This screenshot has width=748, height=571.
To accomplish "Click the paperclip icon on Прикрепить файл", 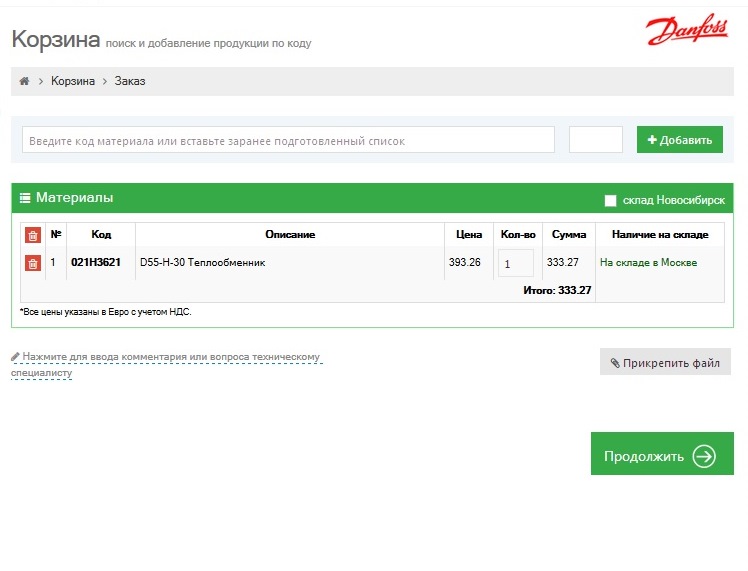I will click(615, 363).
